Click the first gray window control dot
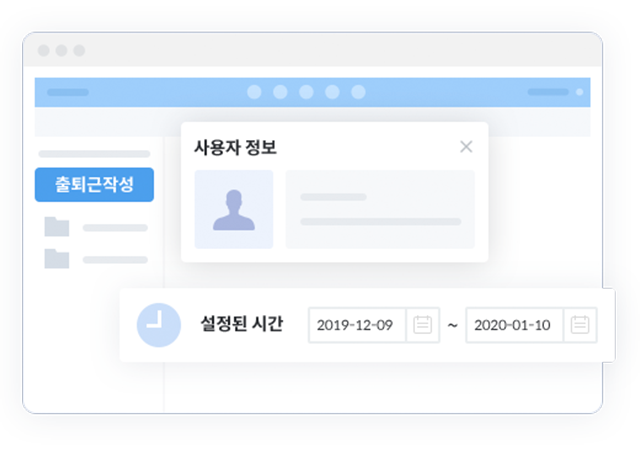 coord(44,51)
